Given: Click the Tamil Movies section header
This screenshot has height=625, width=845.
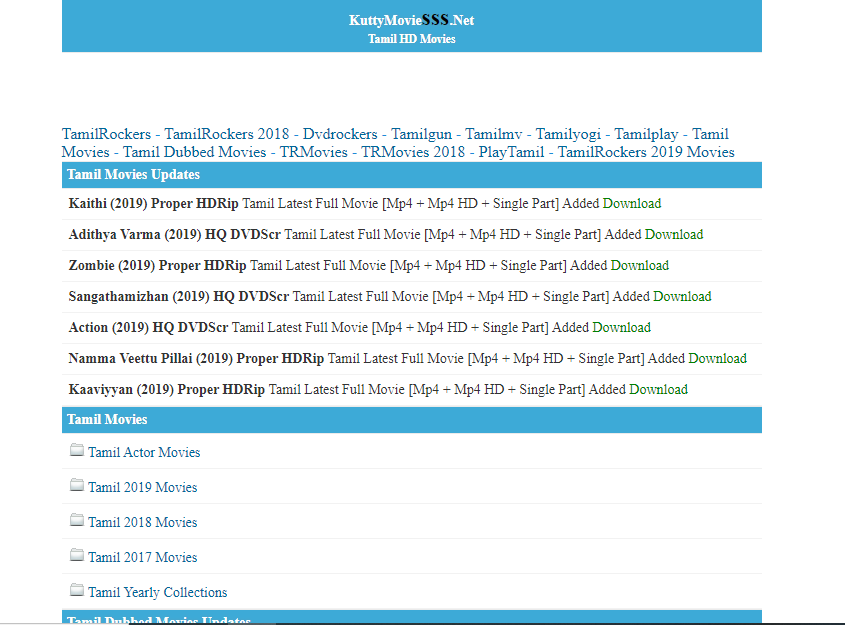Looking at the screenshot, I should coord(412,420).
